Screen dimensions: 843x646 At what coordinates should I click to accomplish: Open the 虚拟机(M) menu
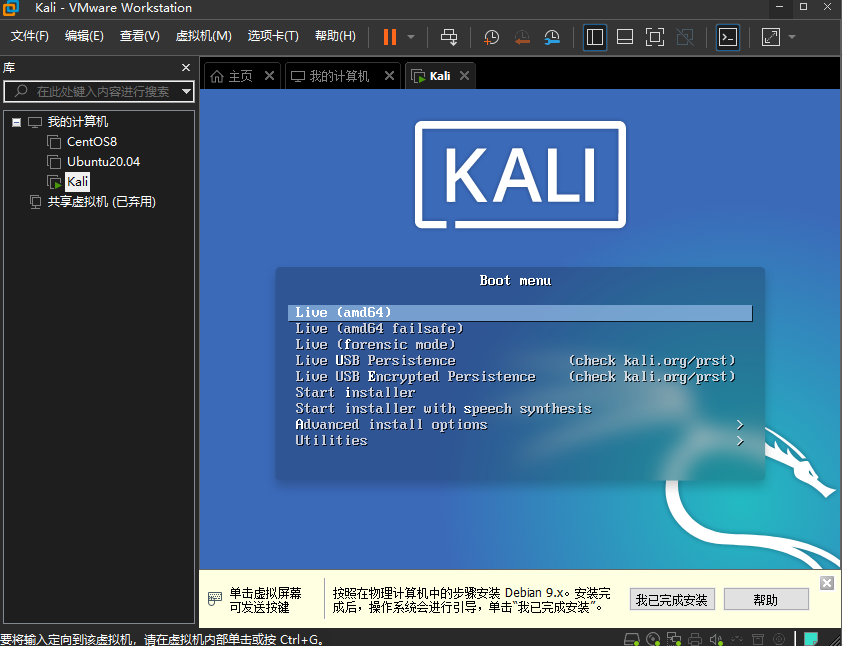point(203,36)
